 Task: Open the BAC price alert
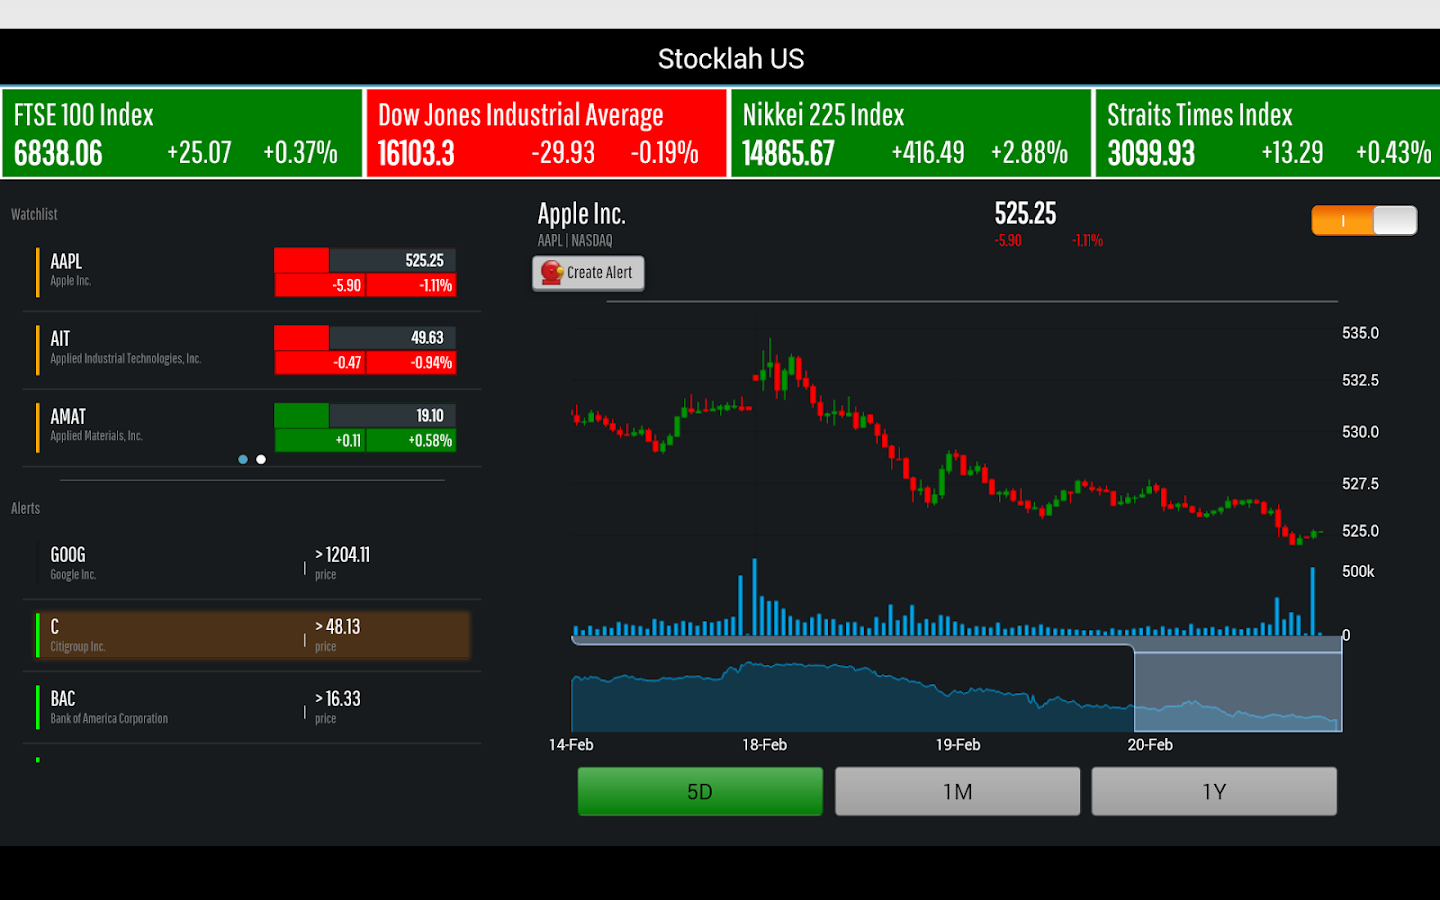tap(252, 707)
